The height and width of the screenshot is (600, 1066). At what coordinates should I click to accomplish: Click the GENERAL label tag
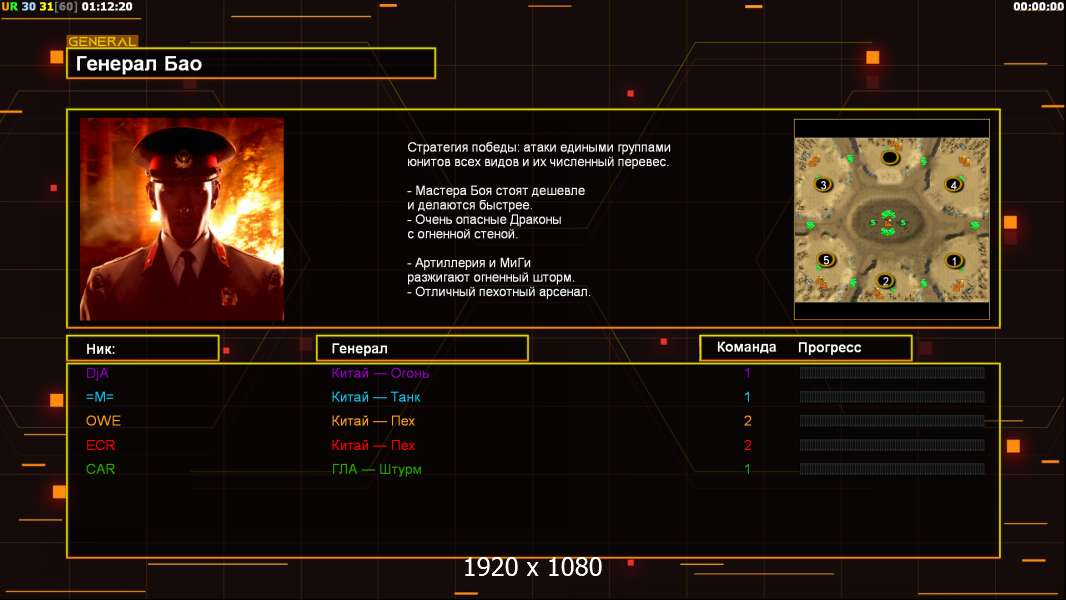tap(102, 41)
